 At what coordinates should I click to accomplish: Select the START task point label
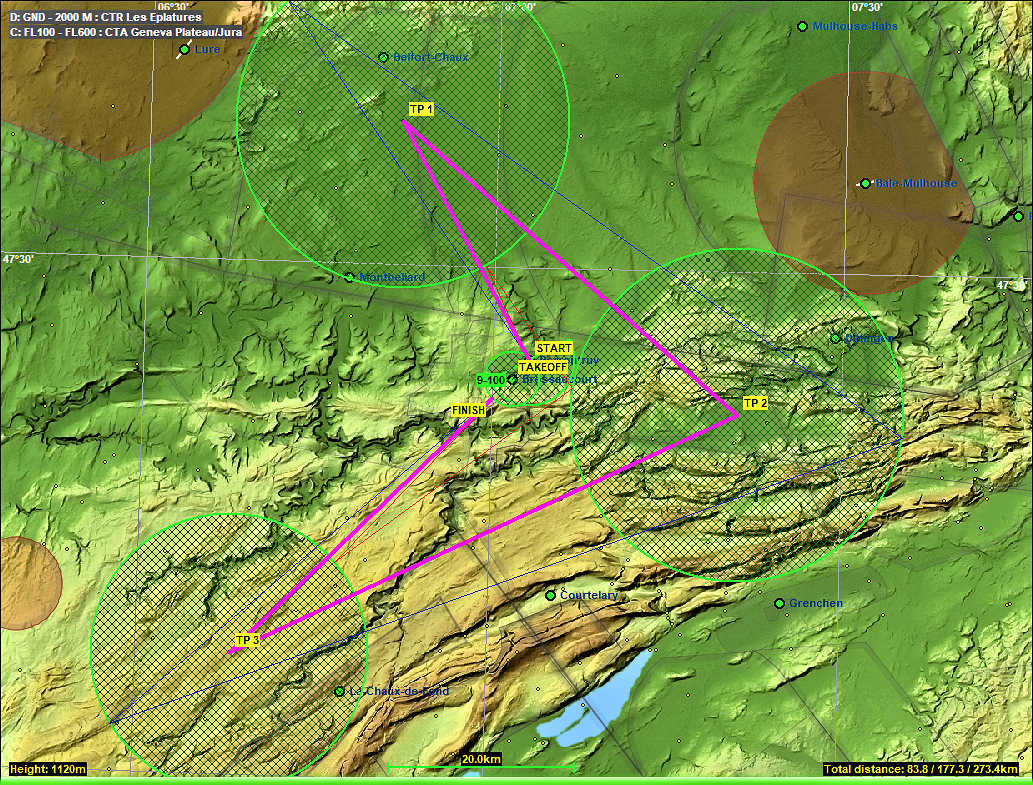tap(554, 348)
